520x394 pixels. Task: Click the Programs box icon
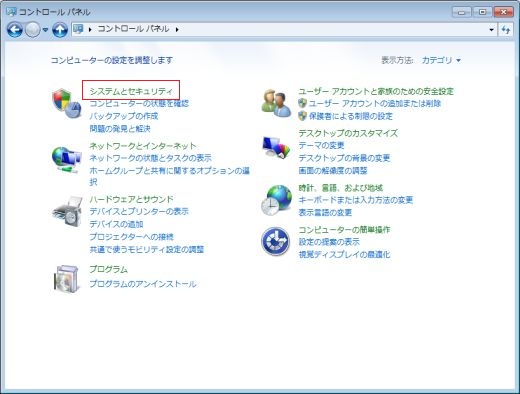(x=67, y=279)
